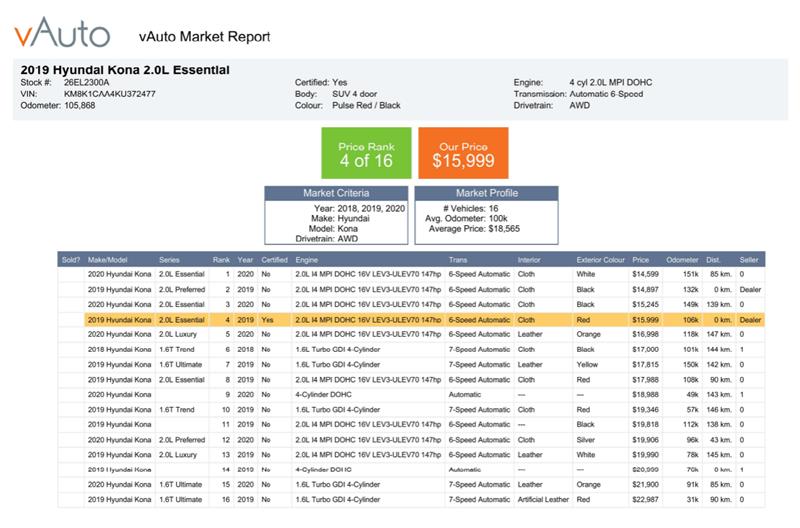This screenshot has width=800, height=528.
Task: Sort by the Make/Model column header
Action: [107, 260]
